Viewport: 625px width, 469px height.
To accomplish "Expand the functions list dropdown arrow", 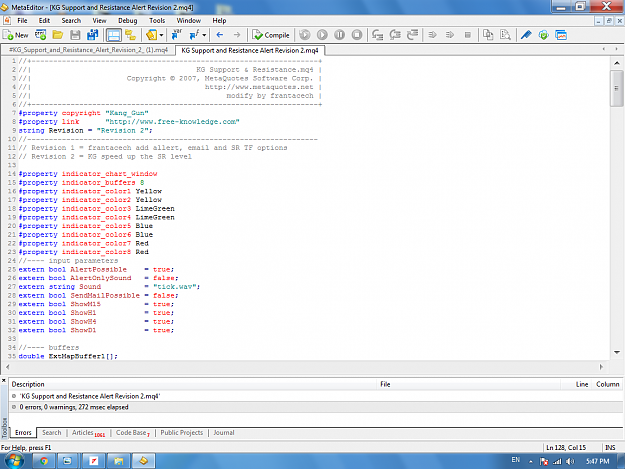I will pyautogui.click(x=204, y=35).
